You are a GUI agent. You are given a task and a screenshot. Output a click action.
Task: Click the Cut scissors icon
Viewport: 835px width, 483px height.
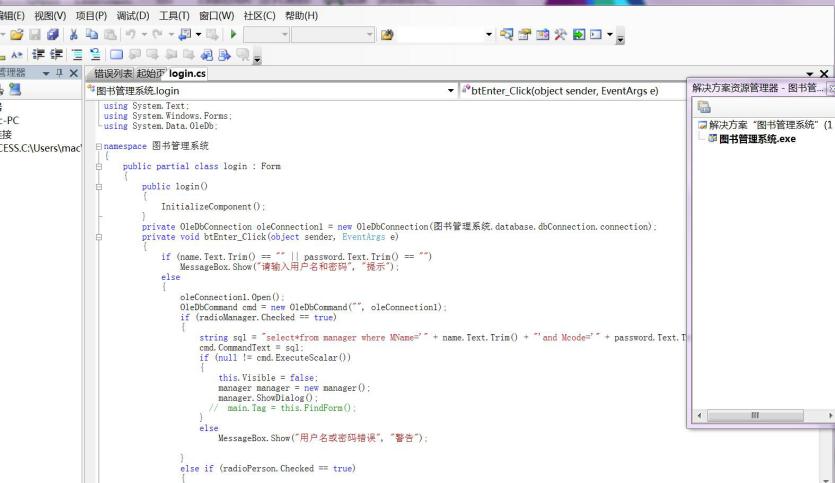(x=74, y=35)
